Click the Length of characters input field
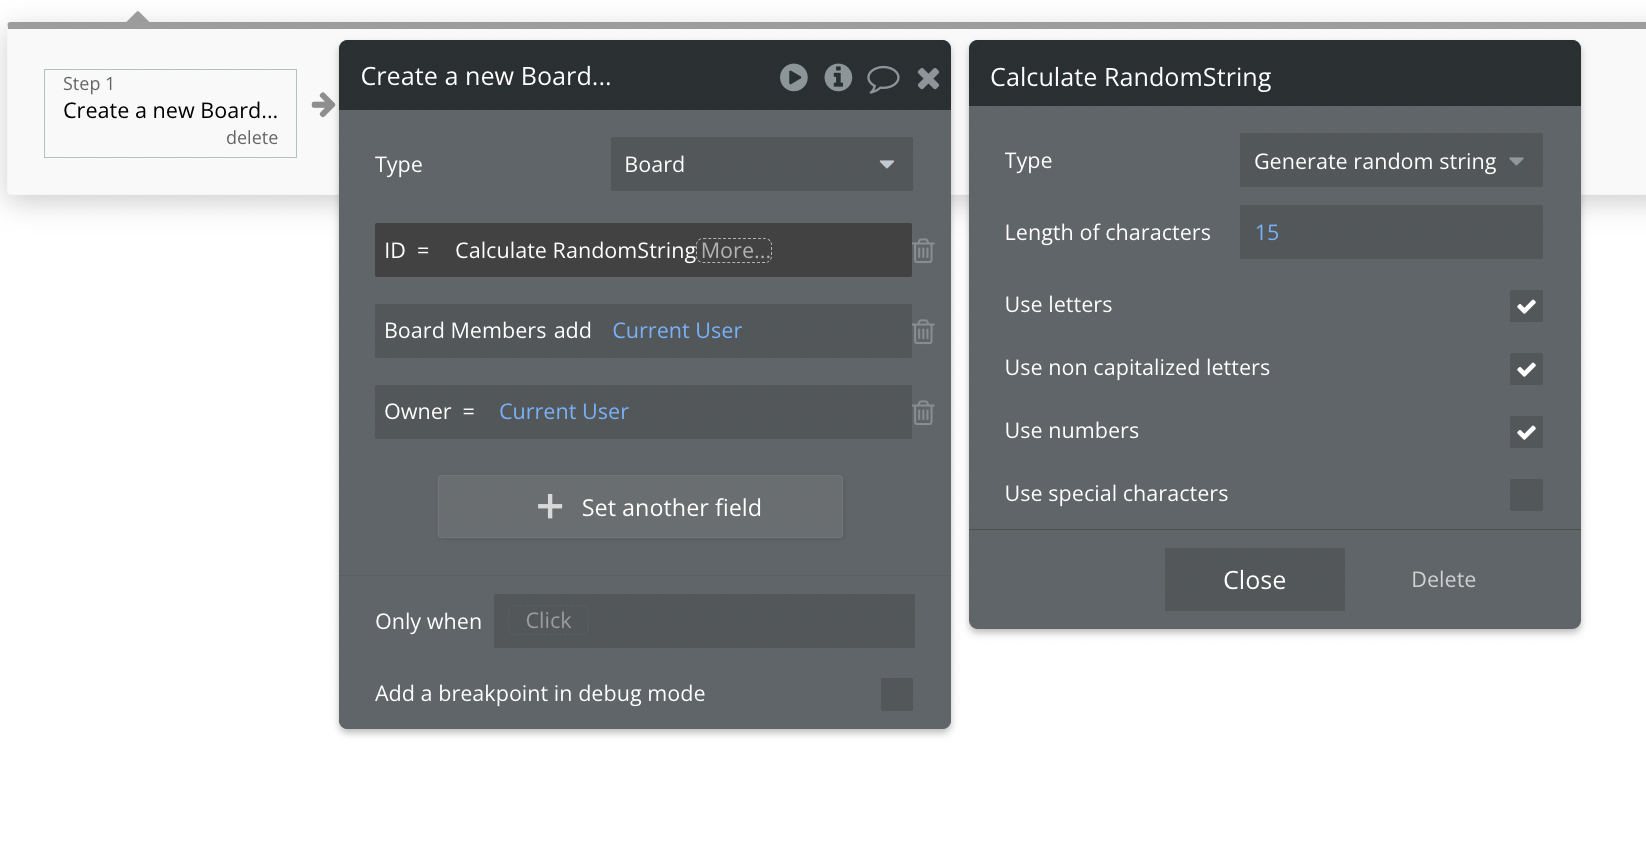The height and width of the screenshot is (846, 1646). click(x=1390, y=233)
